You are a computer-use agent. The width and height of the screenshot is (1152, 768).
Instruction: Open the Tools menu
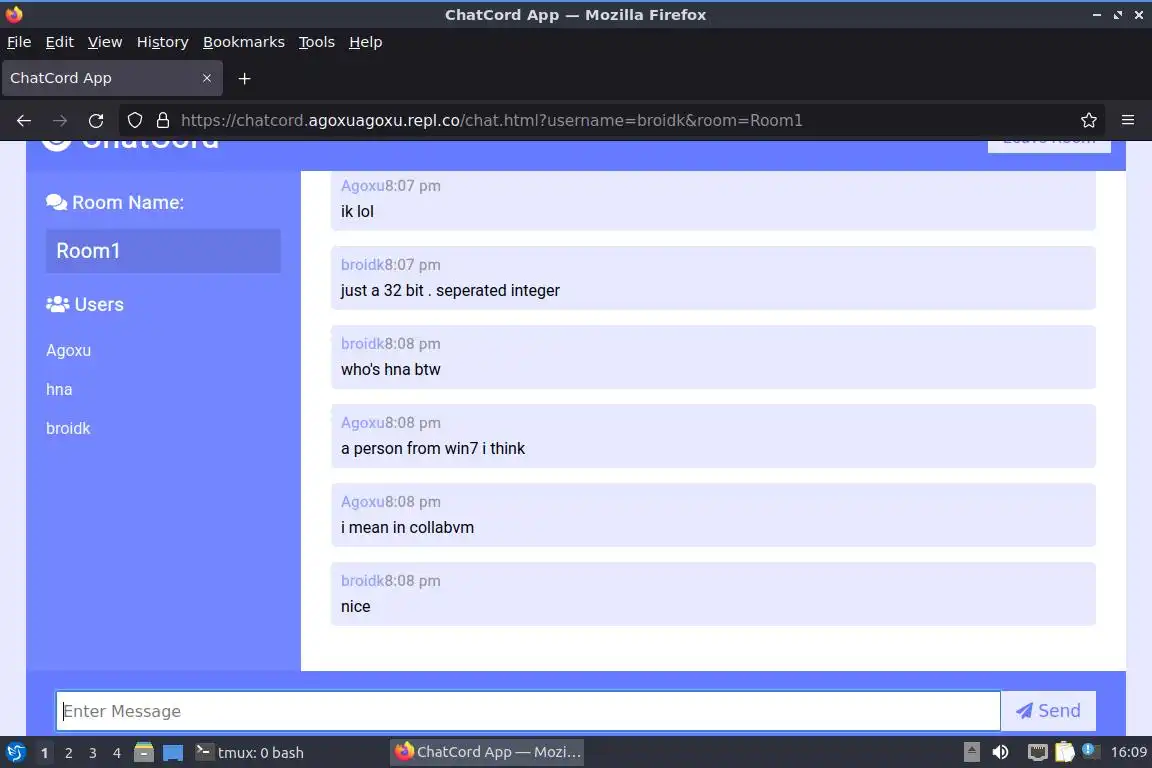(317, 42)
